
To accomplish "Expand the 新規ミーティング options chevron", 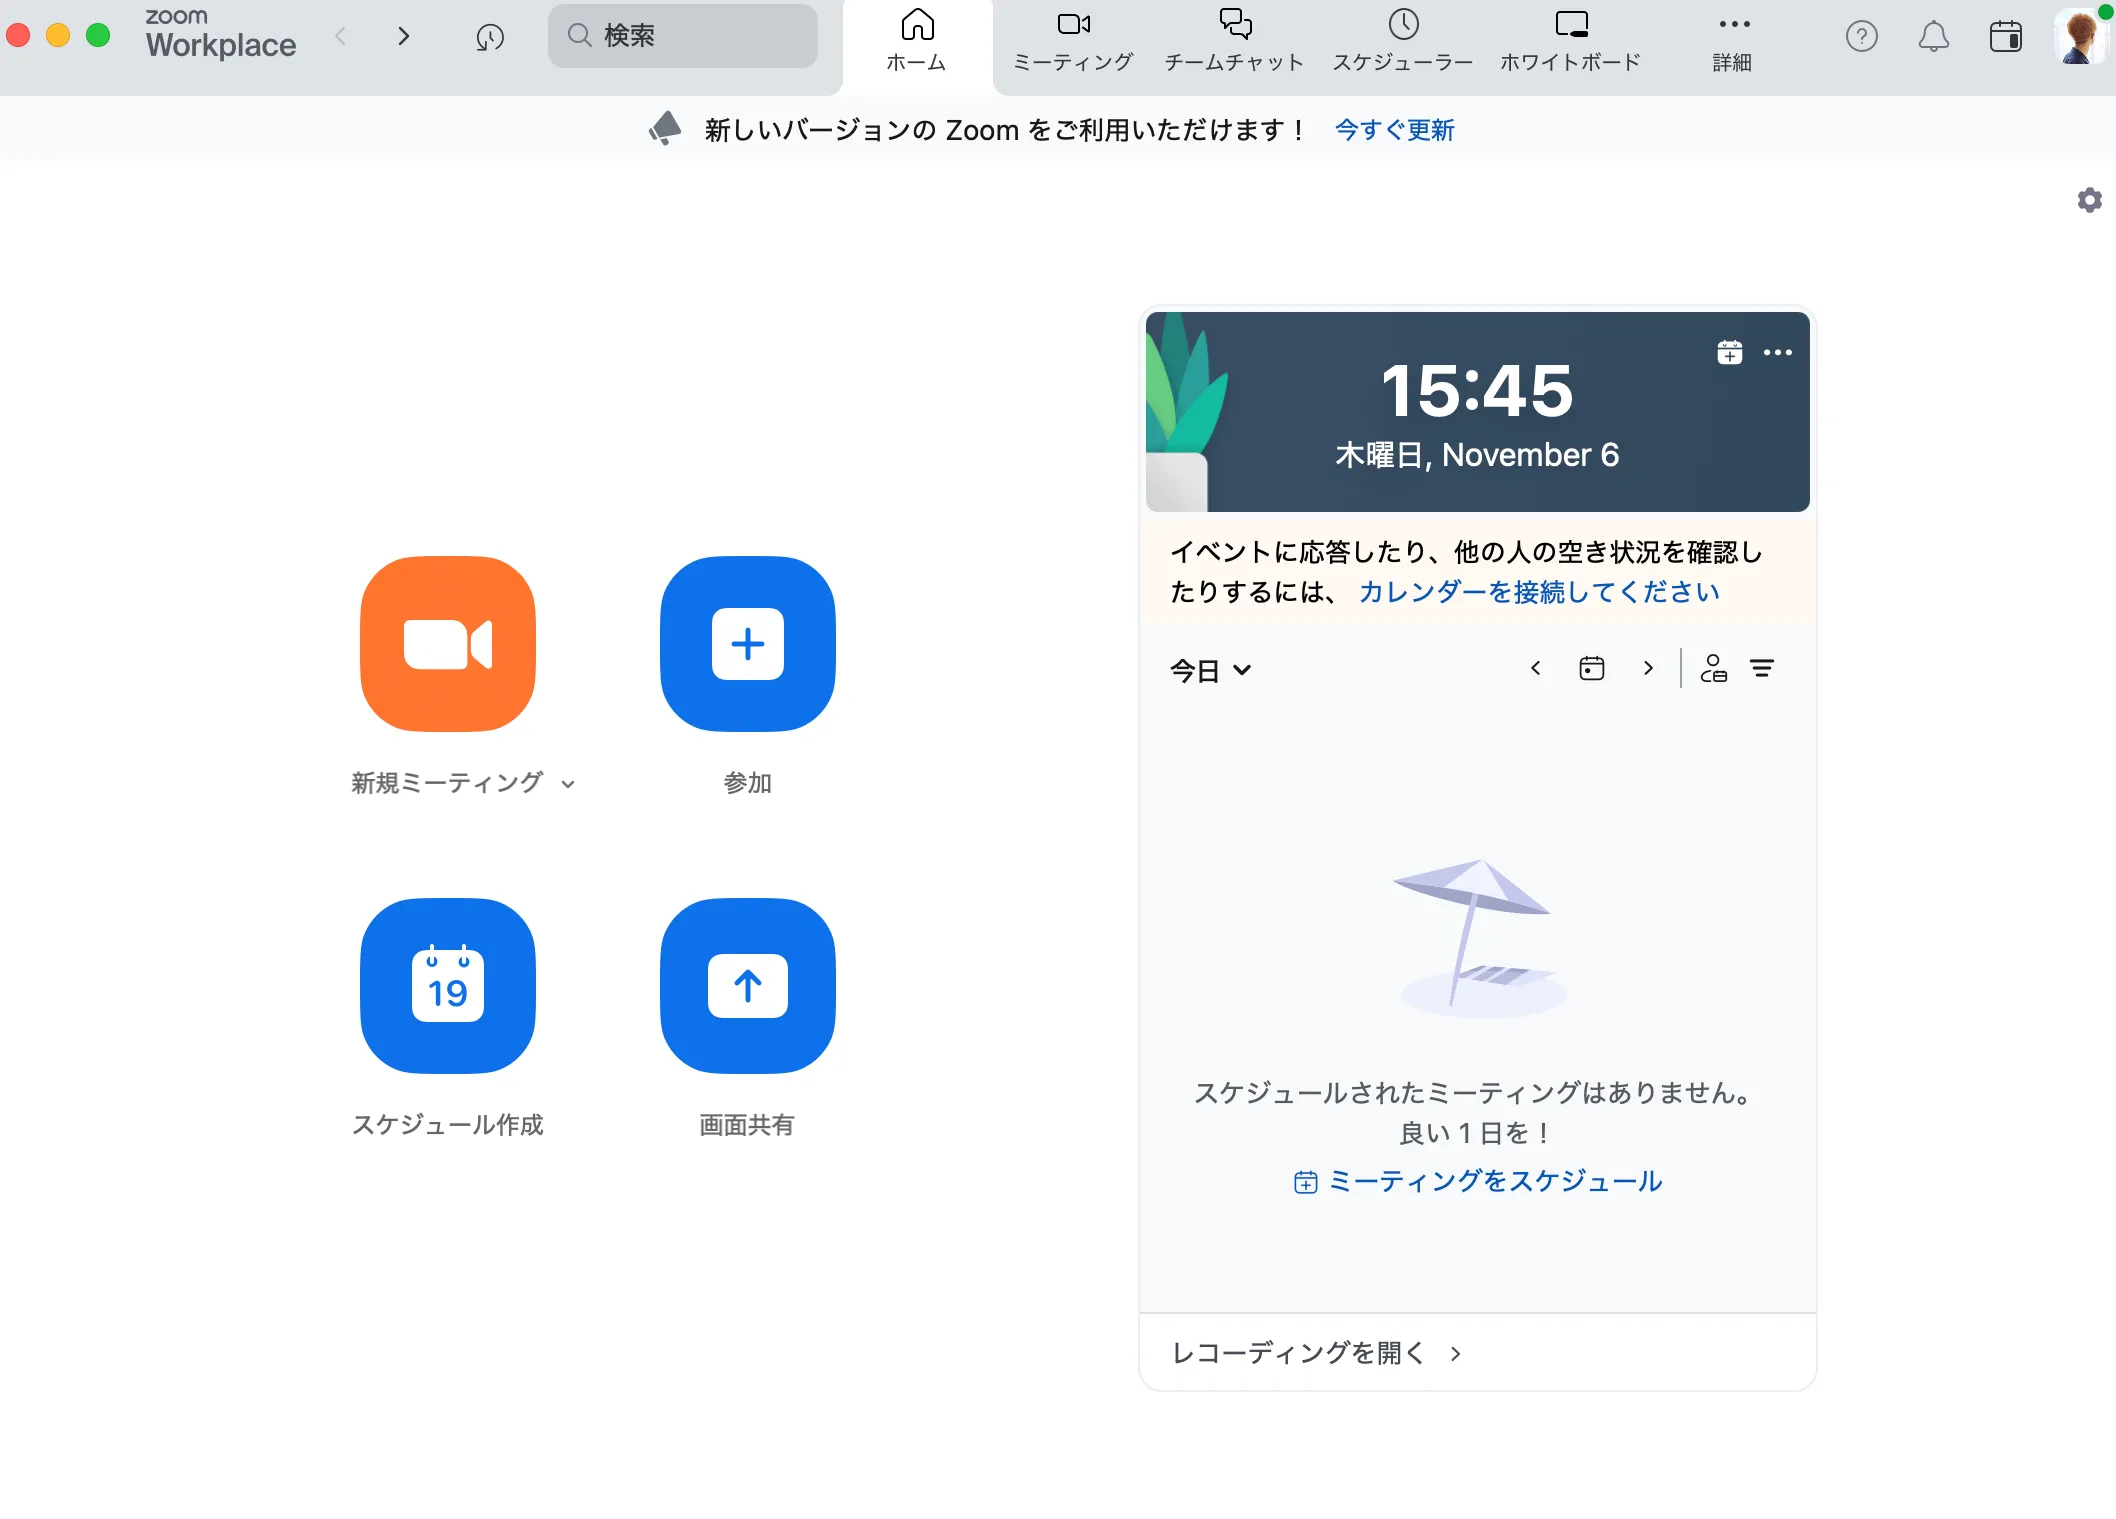I will (x=568, y=784).
